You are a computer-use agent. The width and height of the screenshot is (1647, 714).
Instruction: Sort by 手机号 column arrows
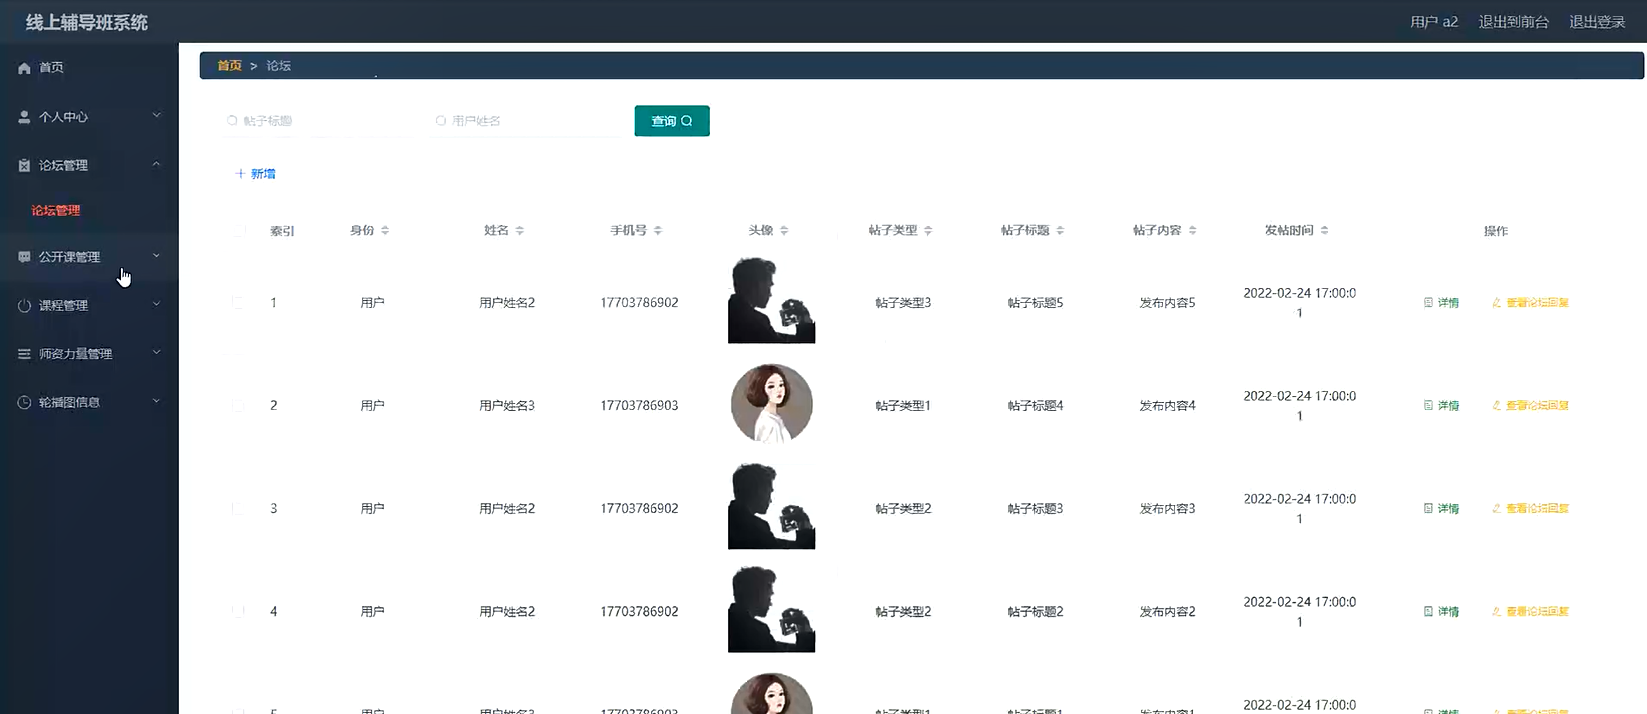click(658, 231)
